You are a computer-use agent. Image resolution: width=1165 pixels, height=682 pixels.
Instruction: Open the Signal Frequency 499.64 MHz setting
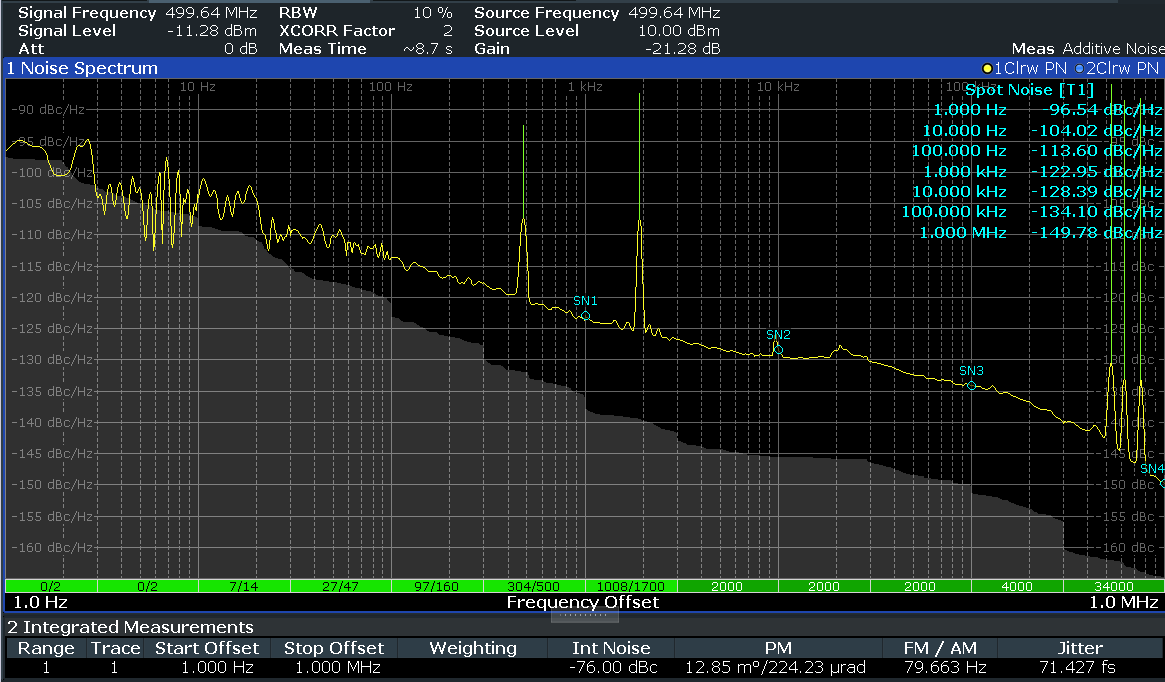[137, 13]
